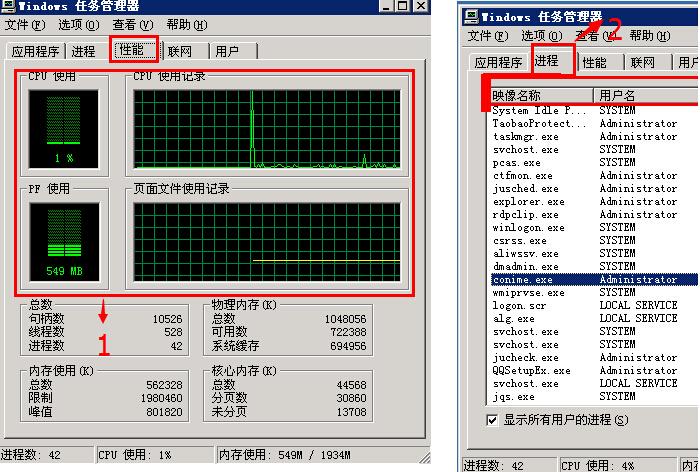Click 线程数 value 528
Screen dimensions: 700x472
click(173, 332)
